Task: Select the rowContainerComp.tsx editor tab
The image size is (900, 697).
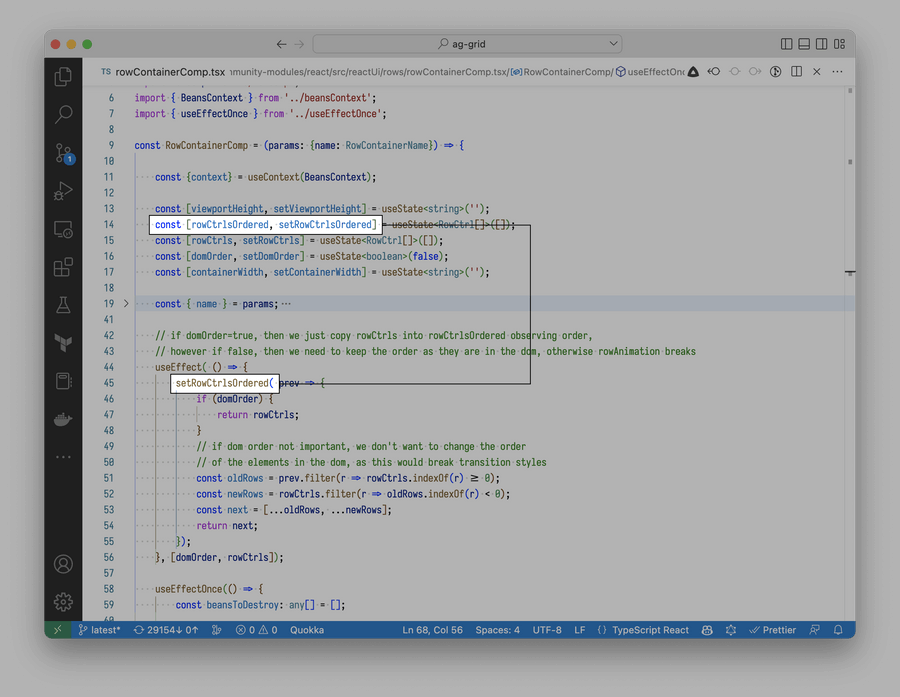Action: 169,72
